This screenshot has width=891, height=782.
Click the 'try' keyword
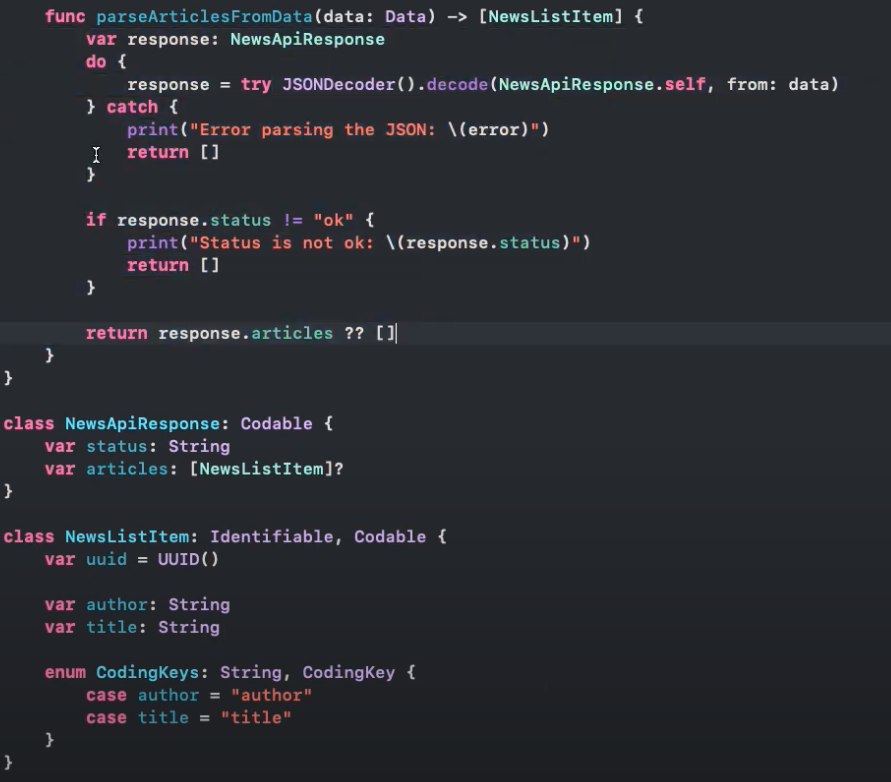(256, 85)
